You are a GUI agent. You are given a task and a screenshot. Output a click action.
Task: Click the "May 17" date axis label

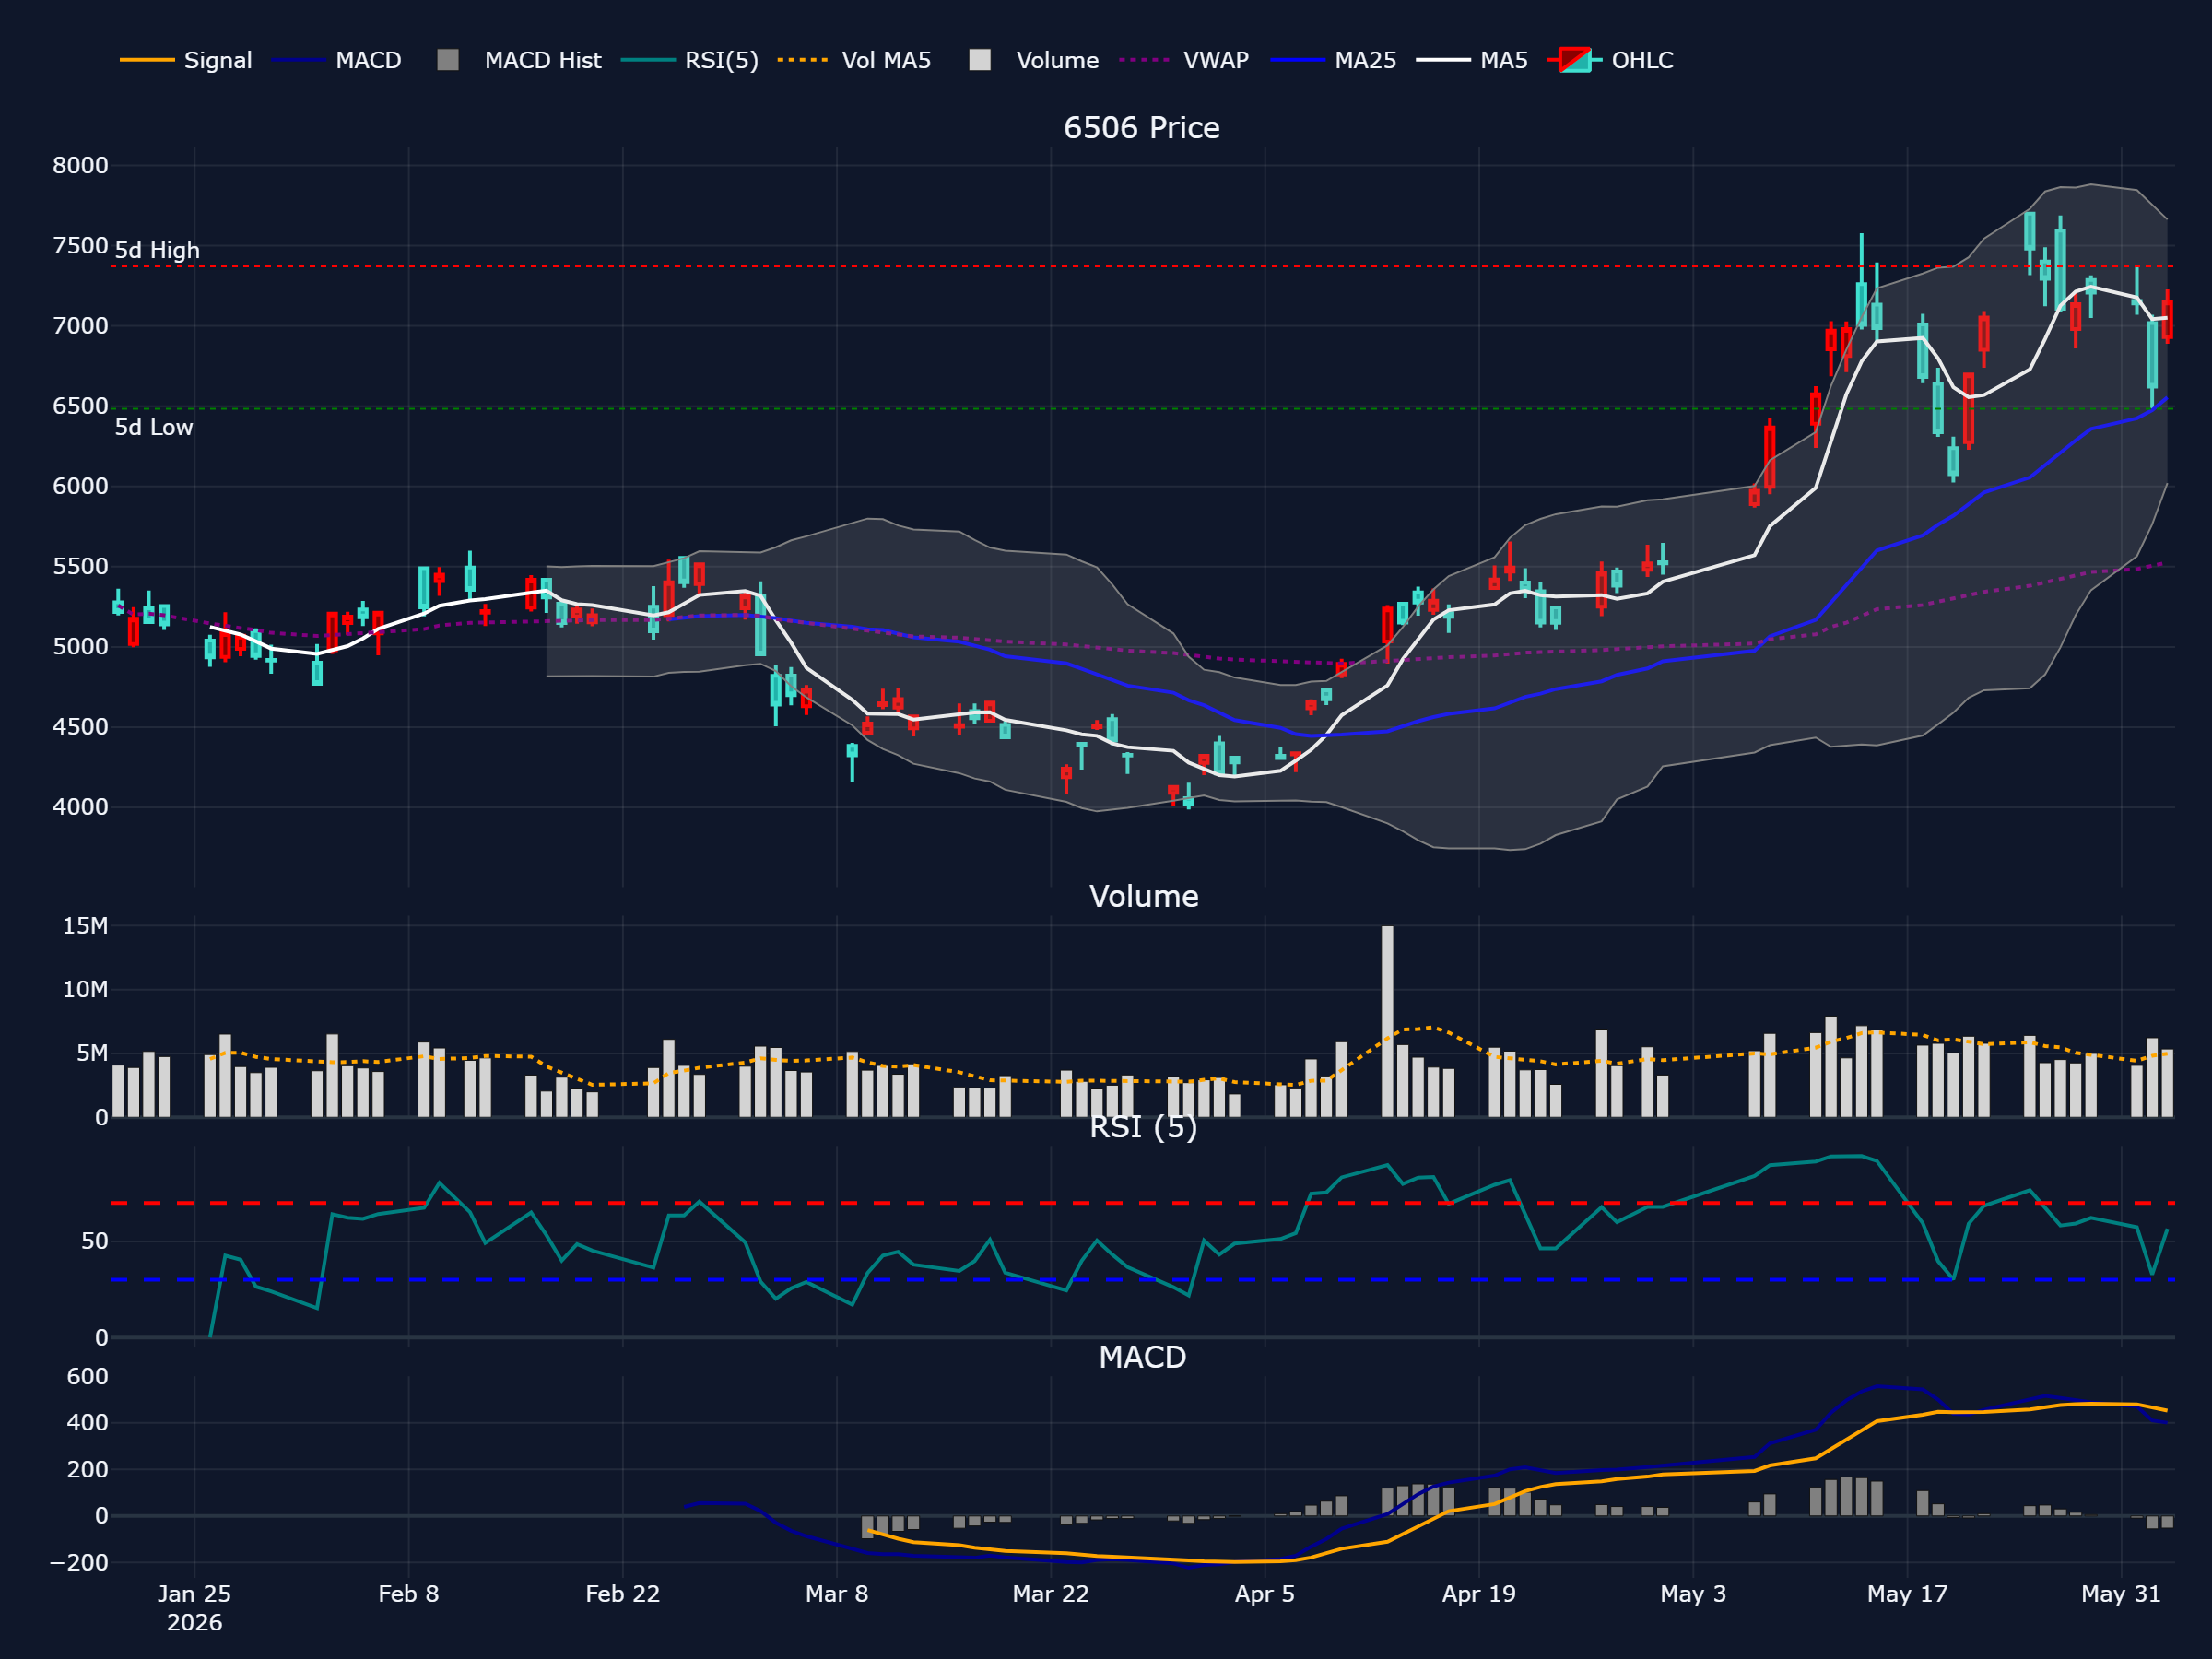(1907, 1594)
